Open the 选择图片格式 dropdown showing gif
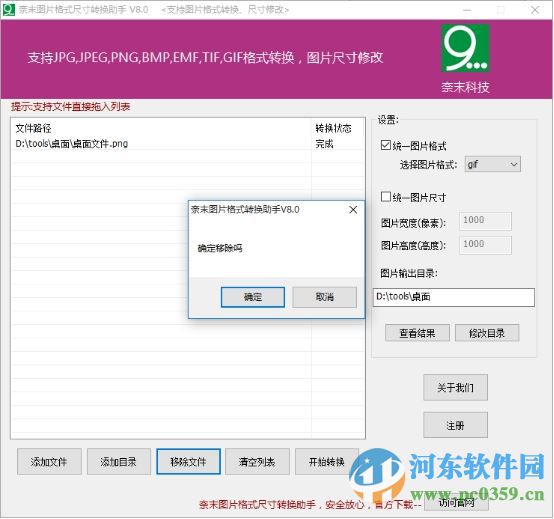Viewport: 554px width, 519px height. [x=493, y=164]
